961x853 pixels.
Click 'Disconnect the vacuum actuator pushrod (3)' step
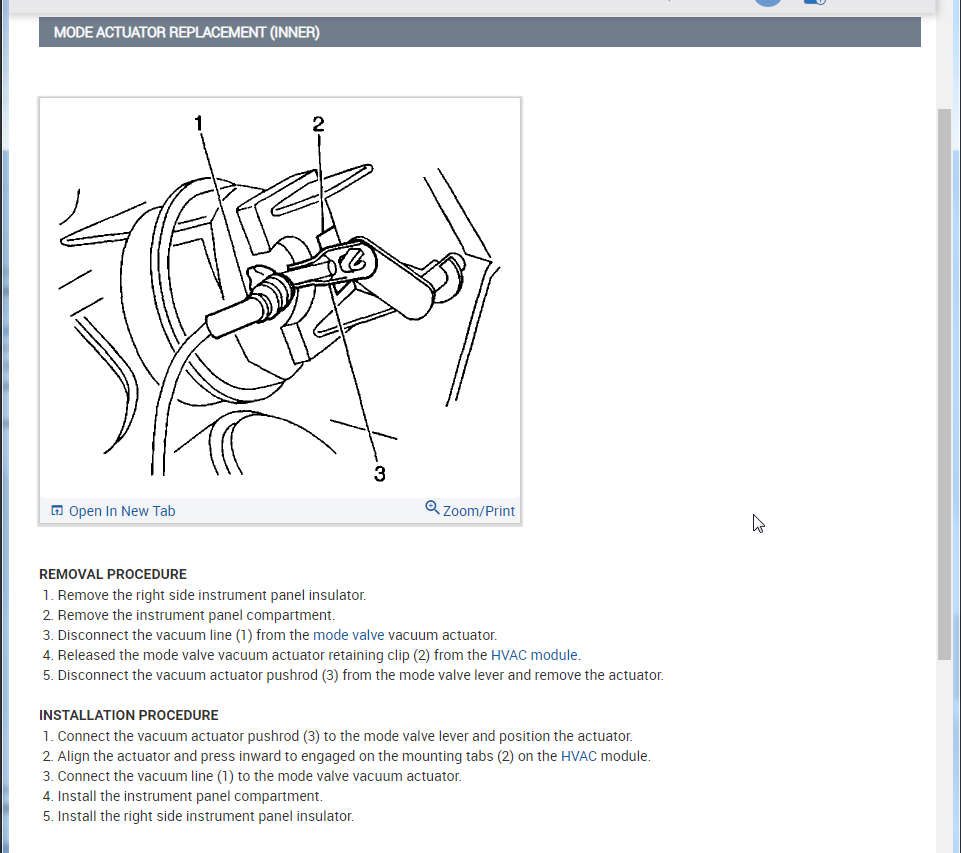[360, 675]
